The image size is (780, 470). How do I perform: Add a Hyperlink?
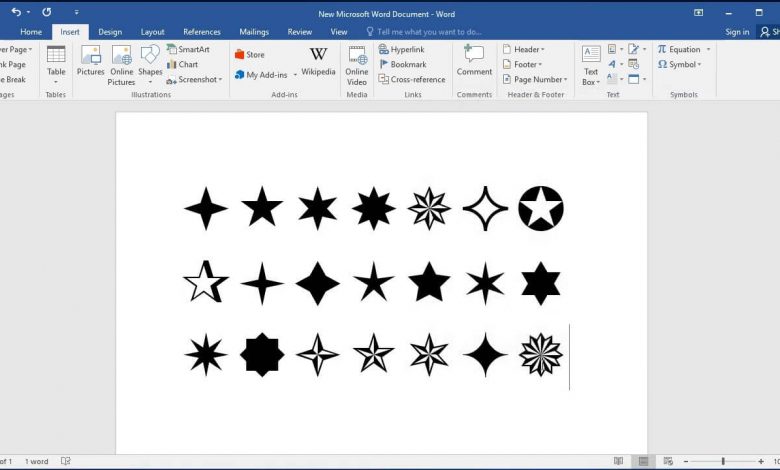tap(402, 49)
